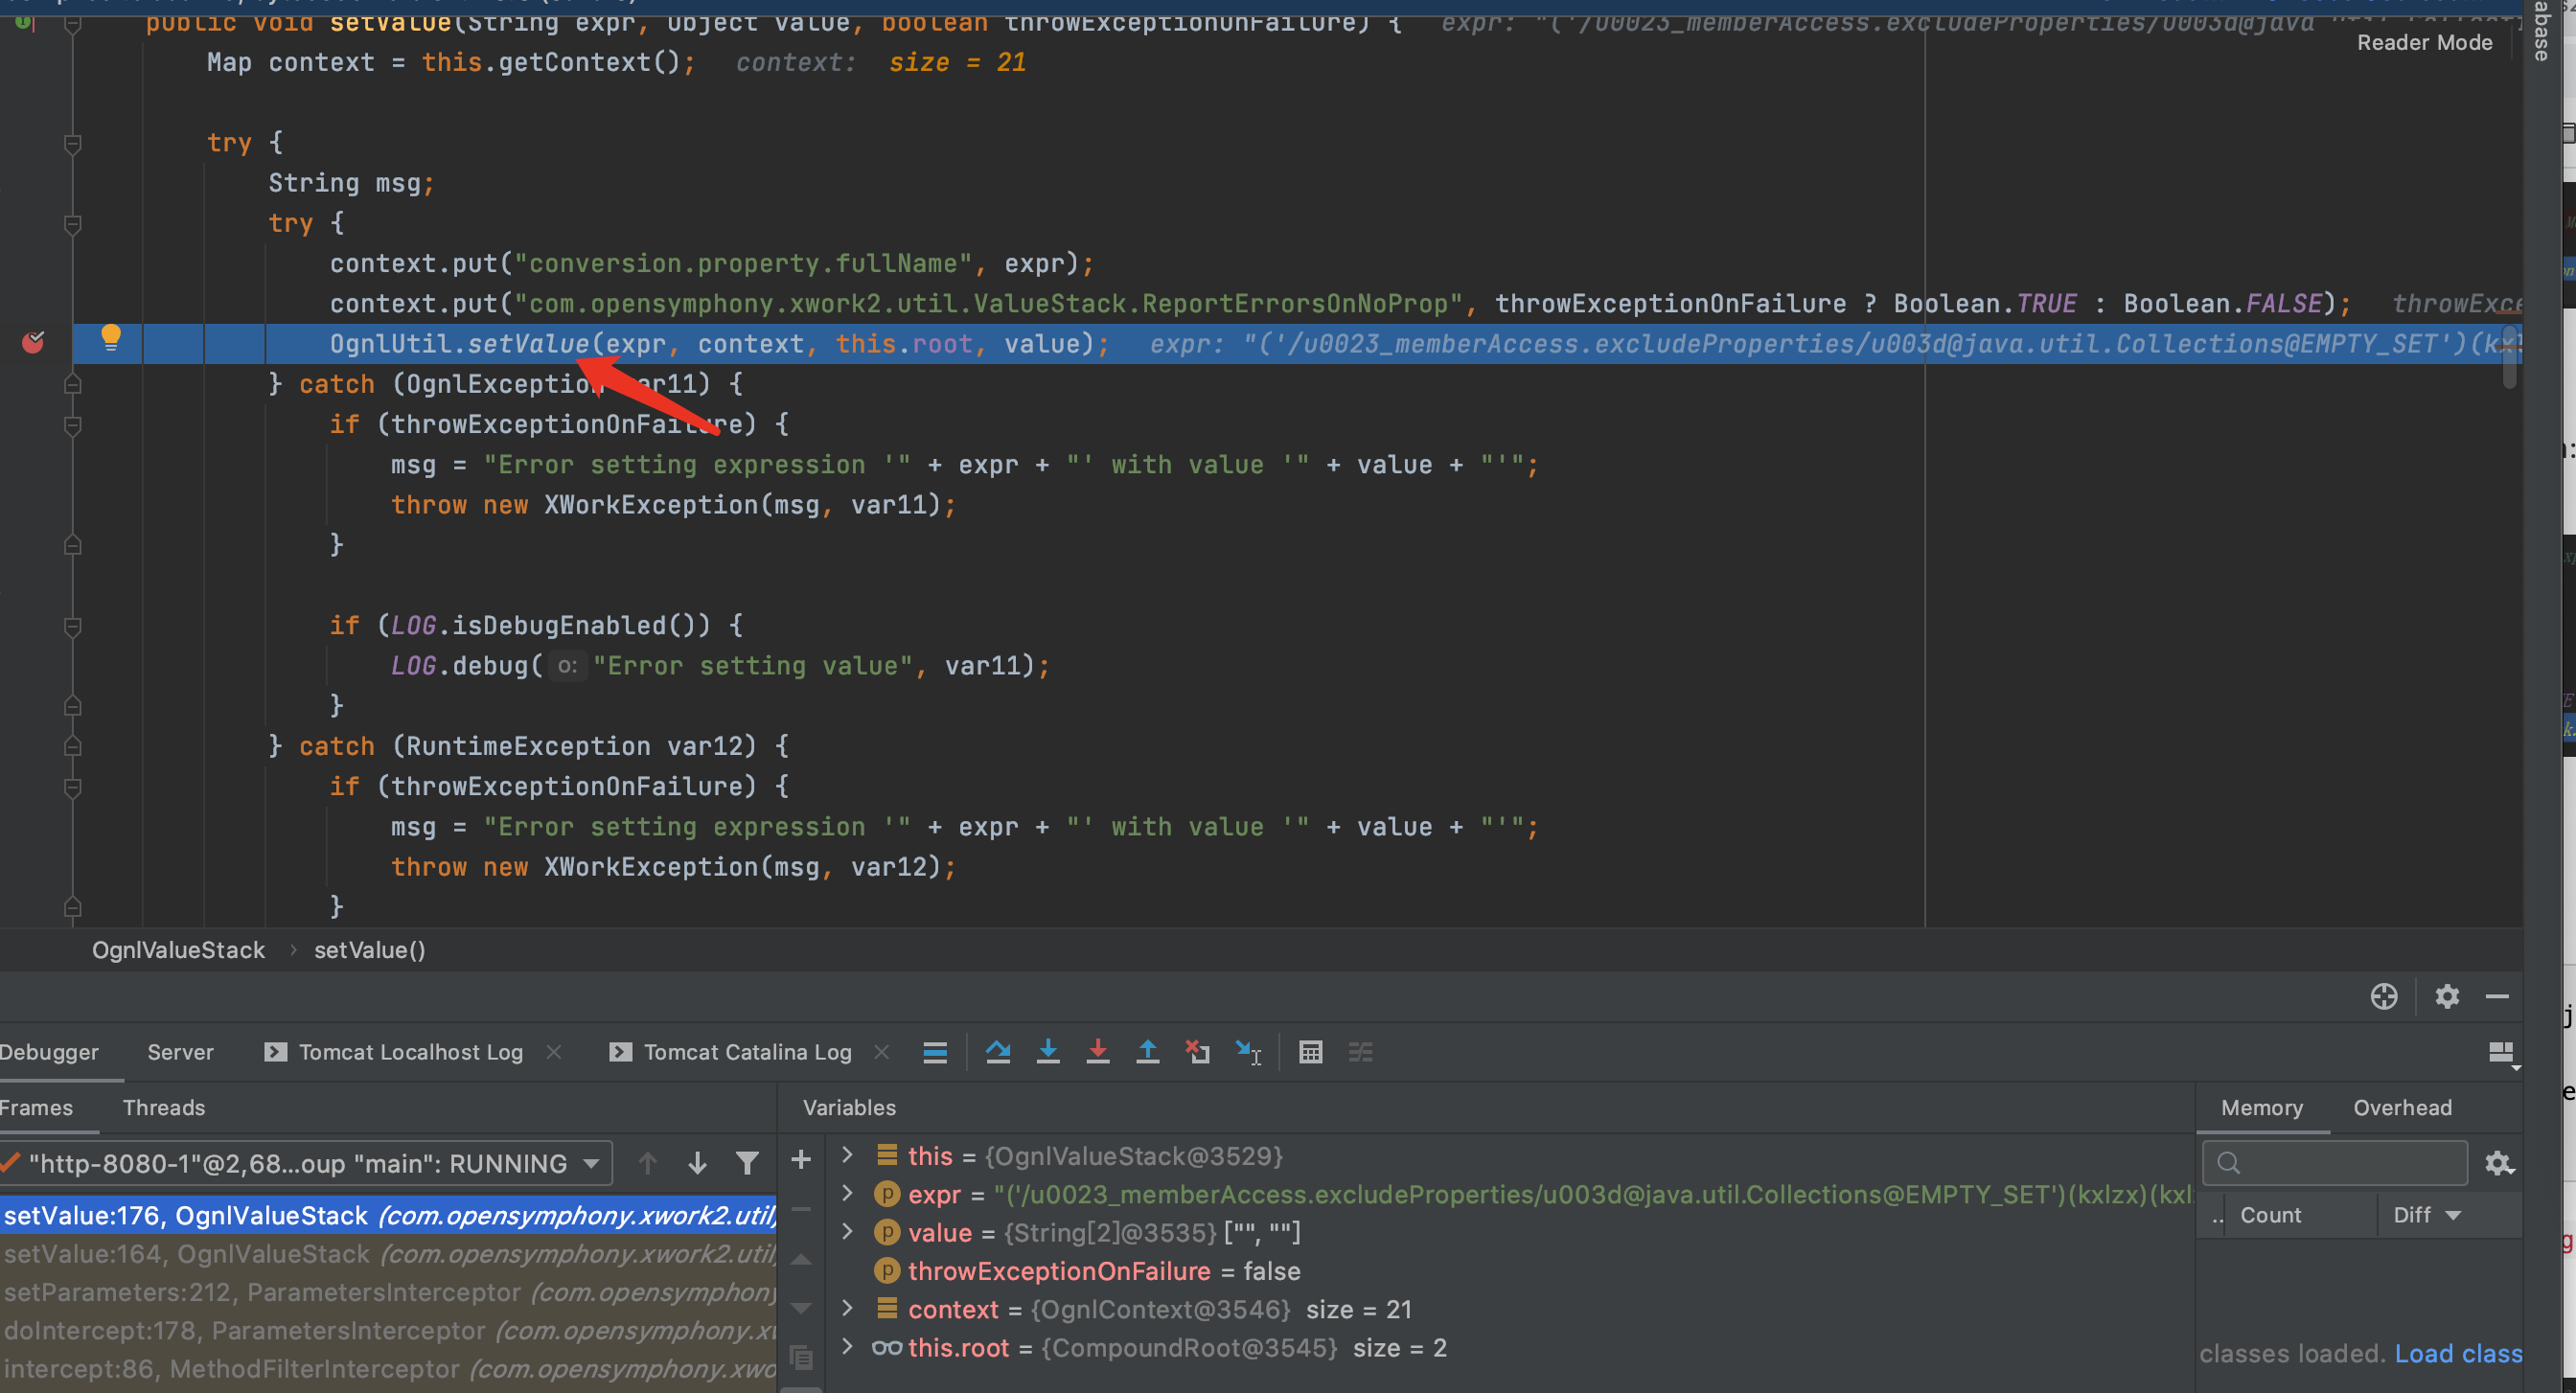The image size is (2576, 1393).
Task: Expand the 'context' OgnlContext node
Action: tap(848, 1308)
